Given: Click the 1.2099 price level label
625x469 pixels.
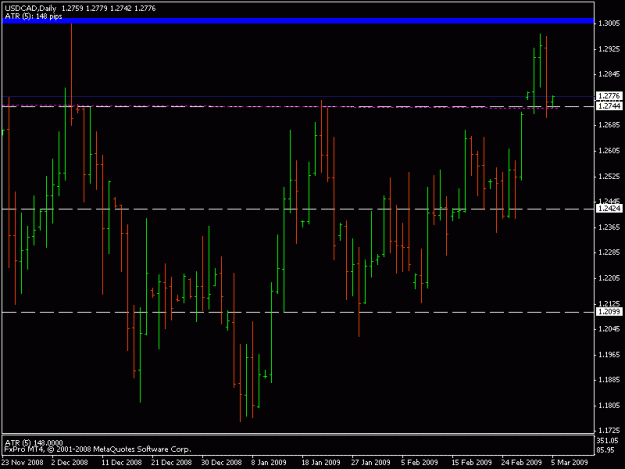Looking at the screenshot, I should [609, 312].
